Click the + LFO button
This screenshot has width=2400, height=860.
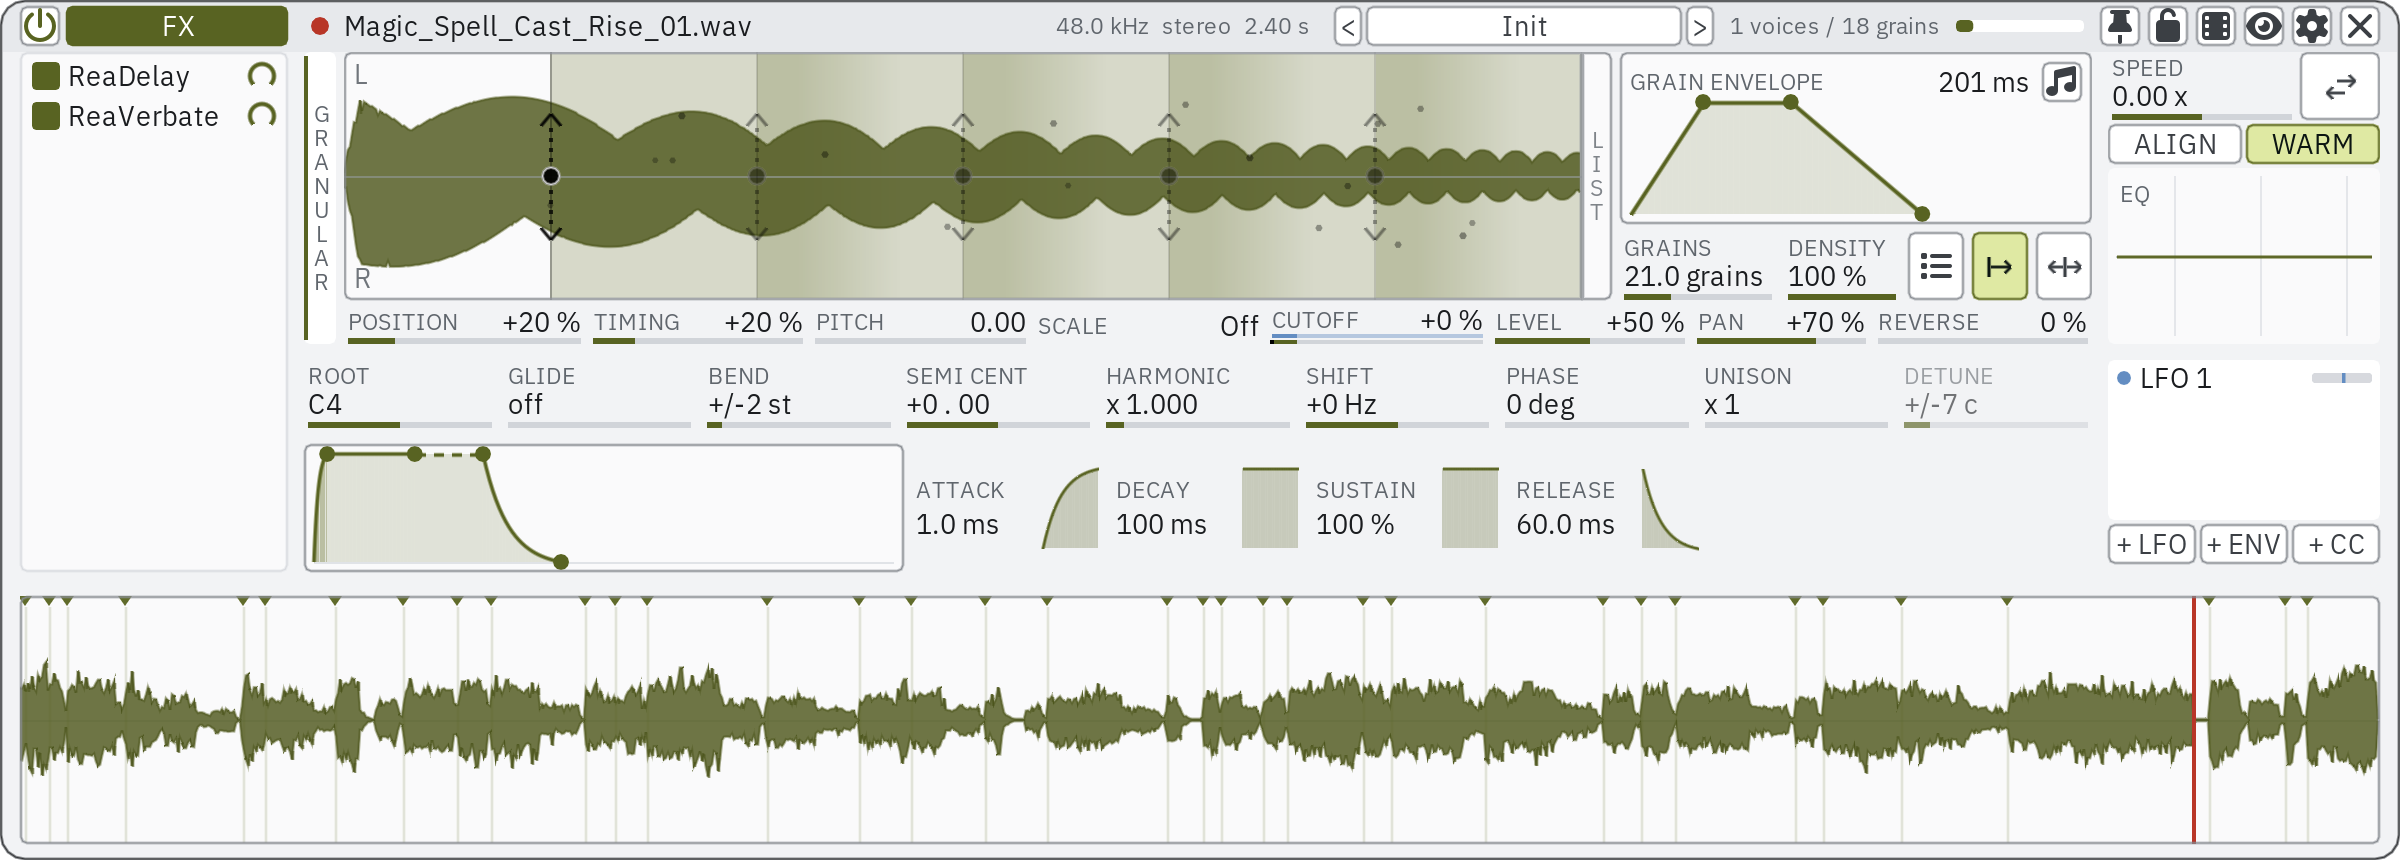[2152, 544]
